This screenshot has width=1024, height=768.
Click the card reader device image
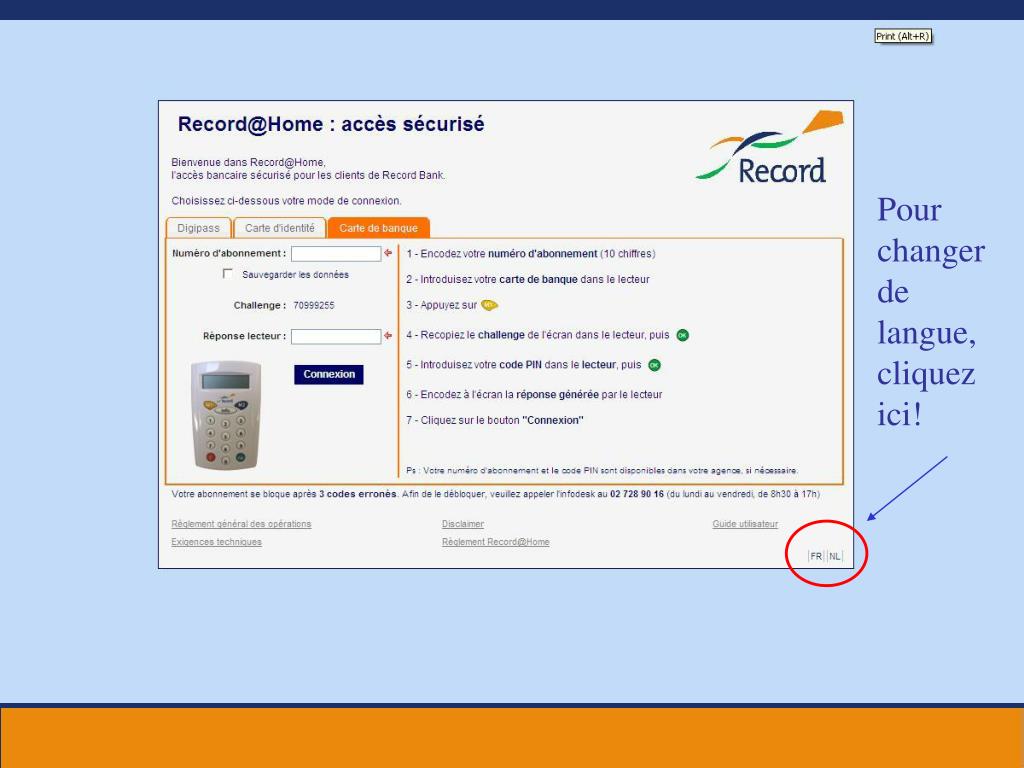point(226,415)
